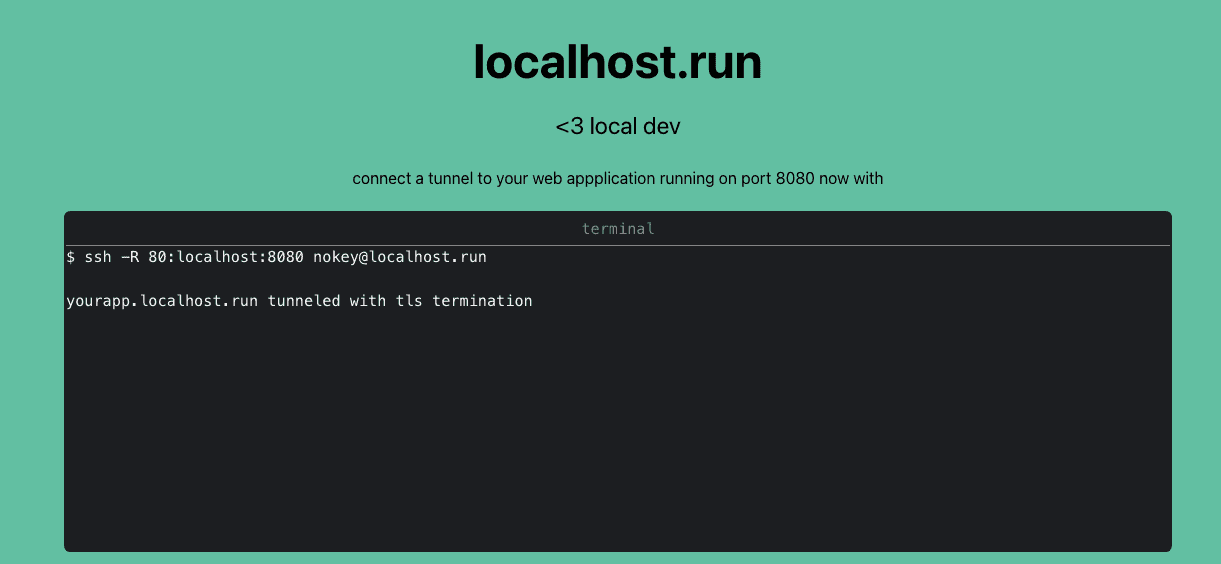Click the "<3 local dev" subtitle

pyautogui.click(x=617, y=127)
